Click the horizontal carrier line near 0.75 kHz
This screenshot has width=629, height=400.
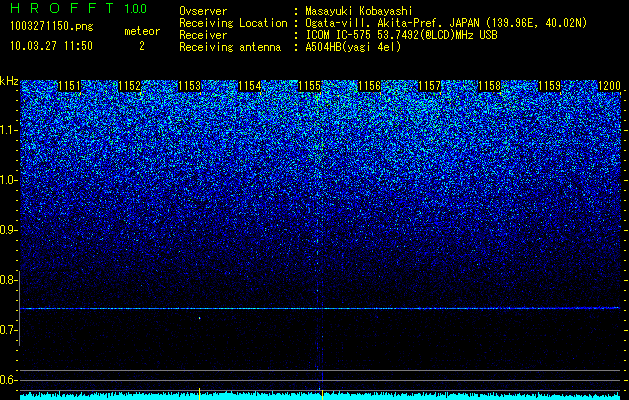320,308
